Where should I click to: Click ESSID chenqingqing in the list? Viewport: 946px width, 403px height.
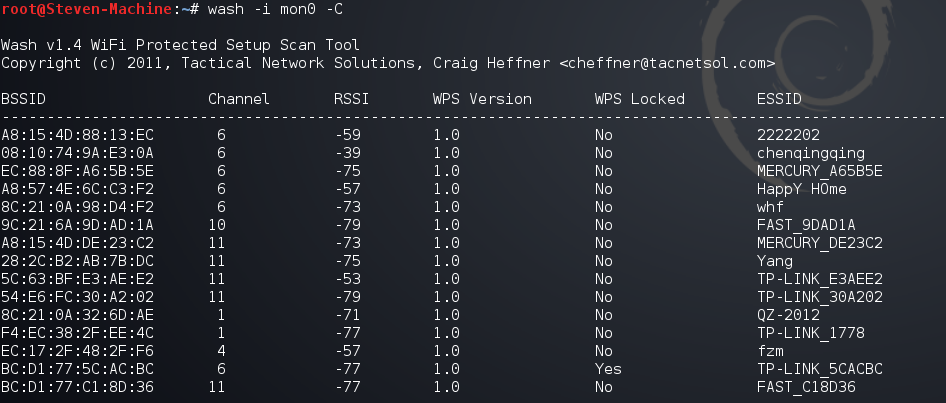coord(811,153)
